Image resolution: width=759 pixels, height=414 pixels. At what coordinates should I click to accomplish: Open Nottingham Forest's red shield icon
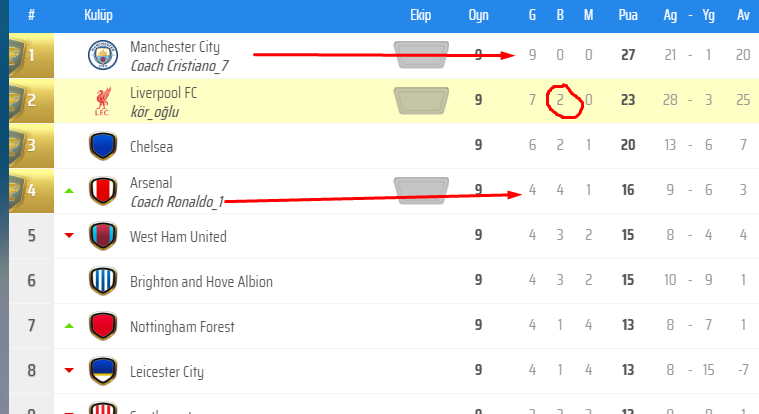tap(103, 325)
